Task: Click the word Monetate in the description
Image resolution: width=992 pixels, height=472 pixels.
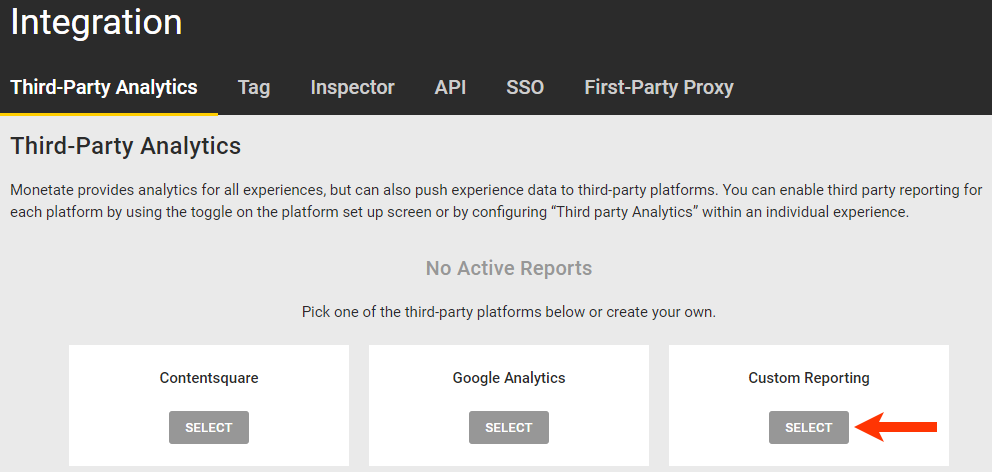Action: pyautogui.click(x=41, y=189)
